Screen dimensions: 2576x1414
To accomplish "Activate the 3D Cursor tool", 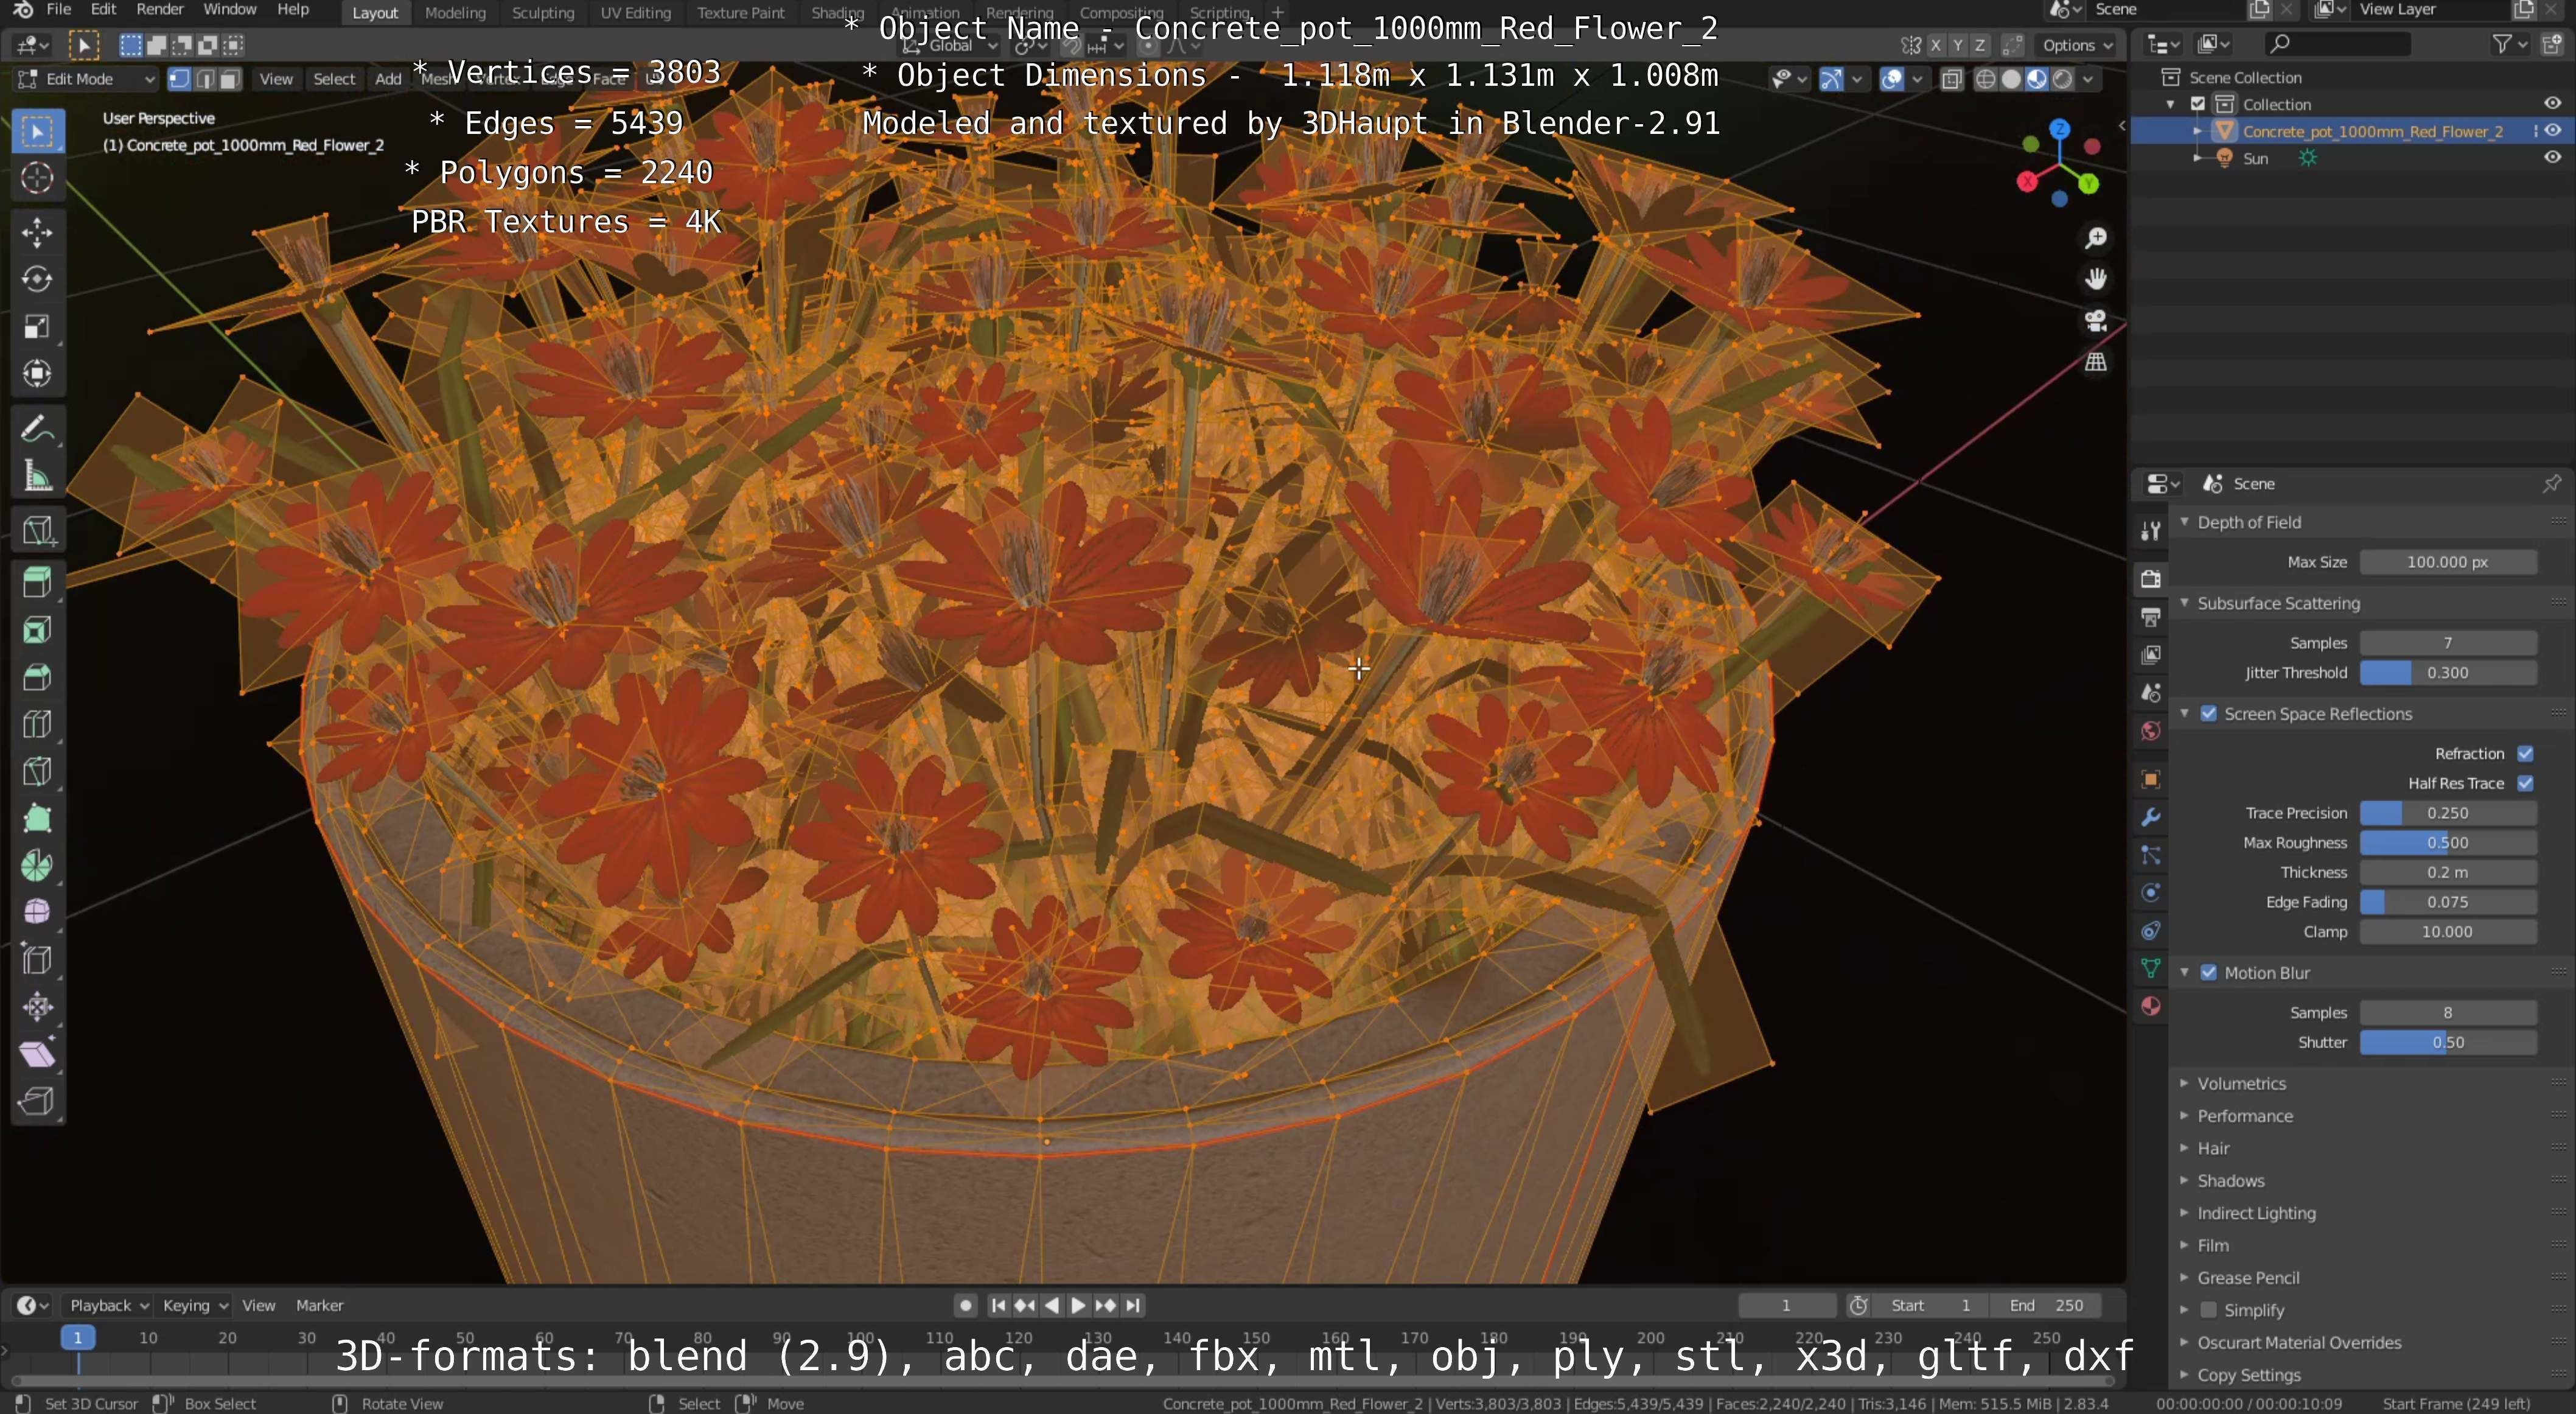I will pyautogui.click(x=37, y=178).
